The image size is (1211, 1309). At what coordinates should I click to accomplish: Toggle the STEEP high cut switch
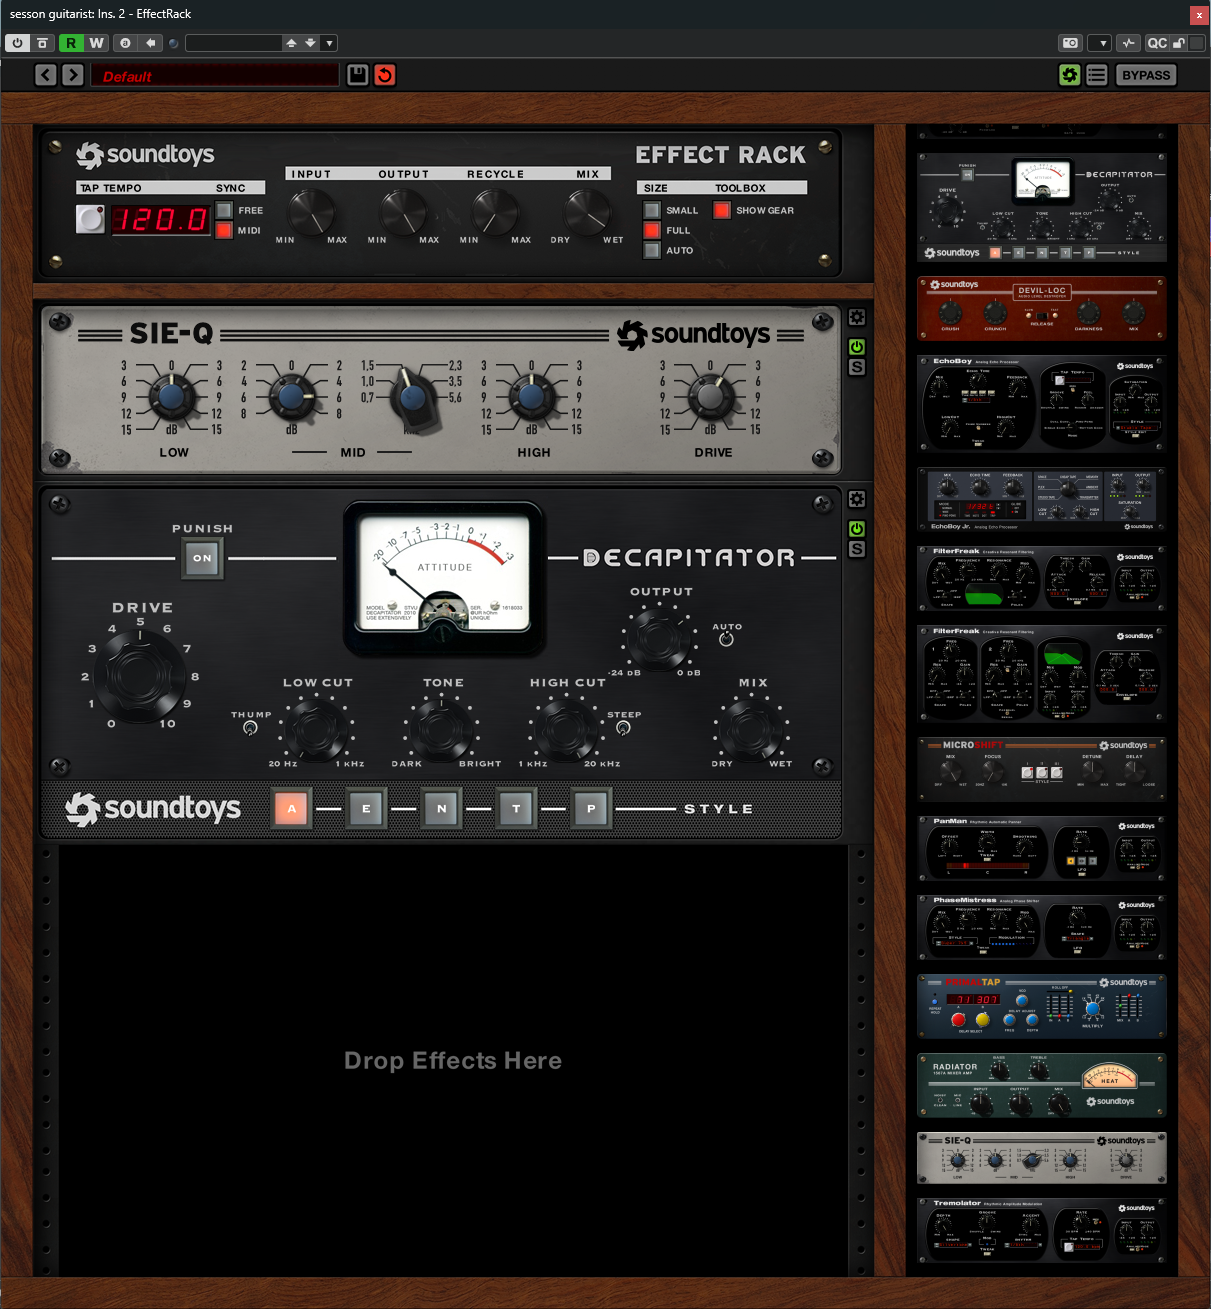[623, 728]
